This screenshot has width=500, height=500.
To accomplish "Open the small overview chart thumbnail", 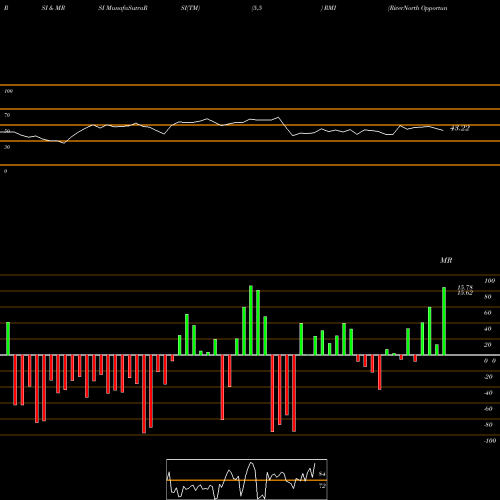I will 247,479.
